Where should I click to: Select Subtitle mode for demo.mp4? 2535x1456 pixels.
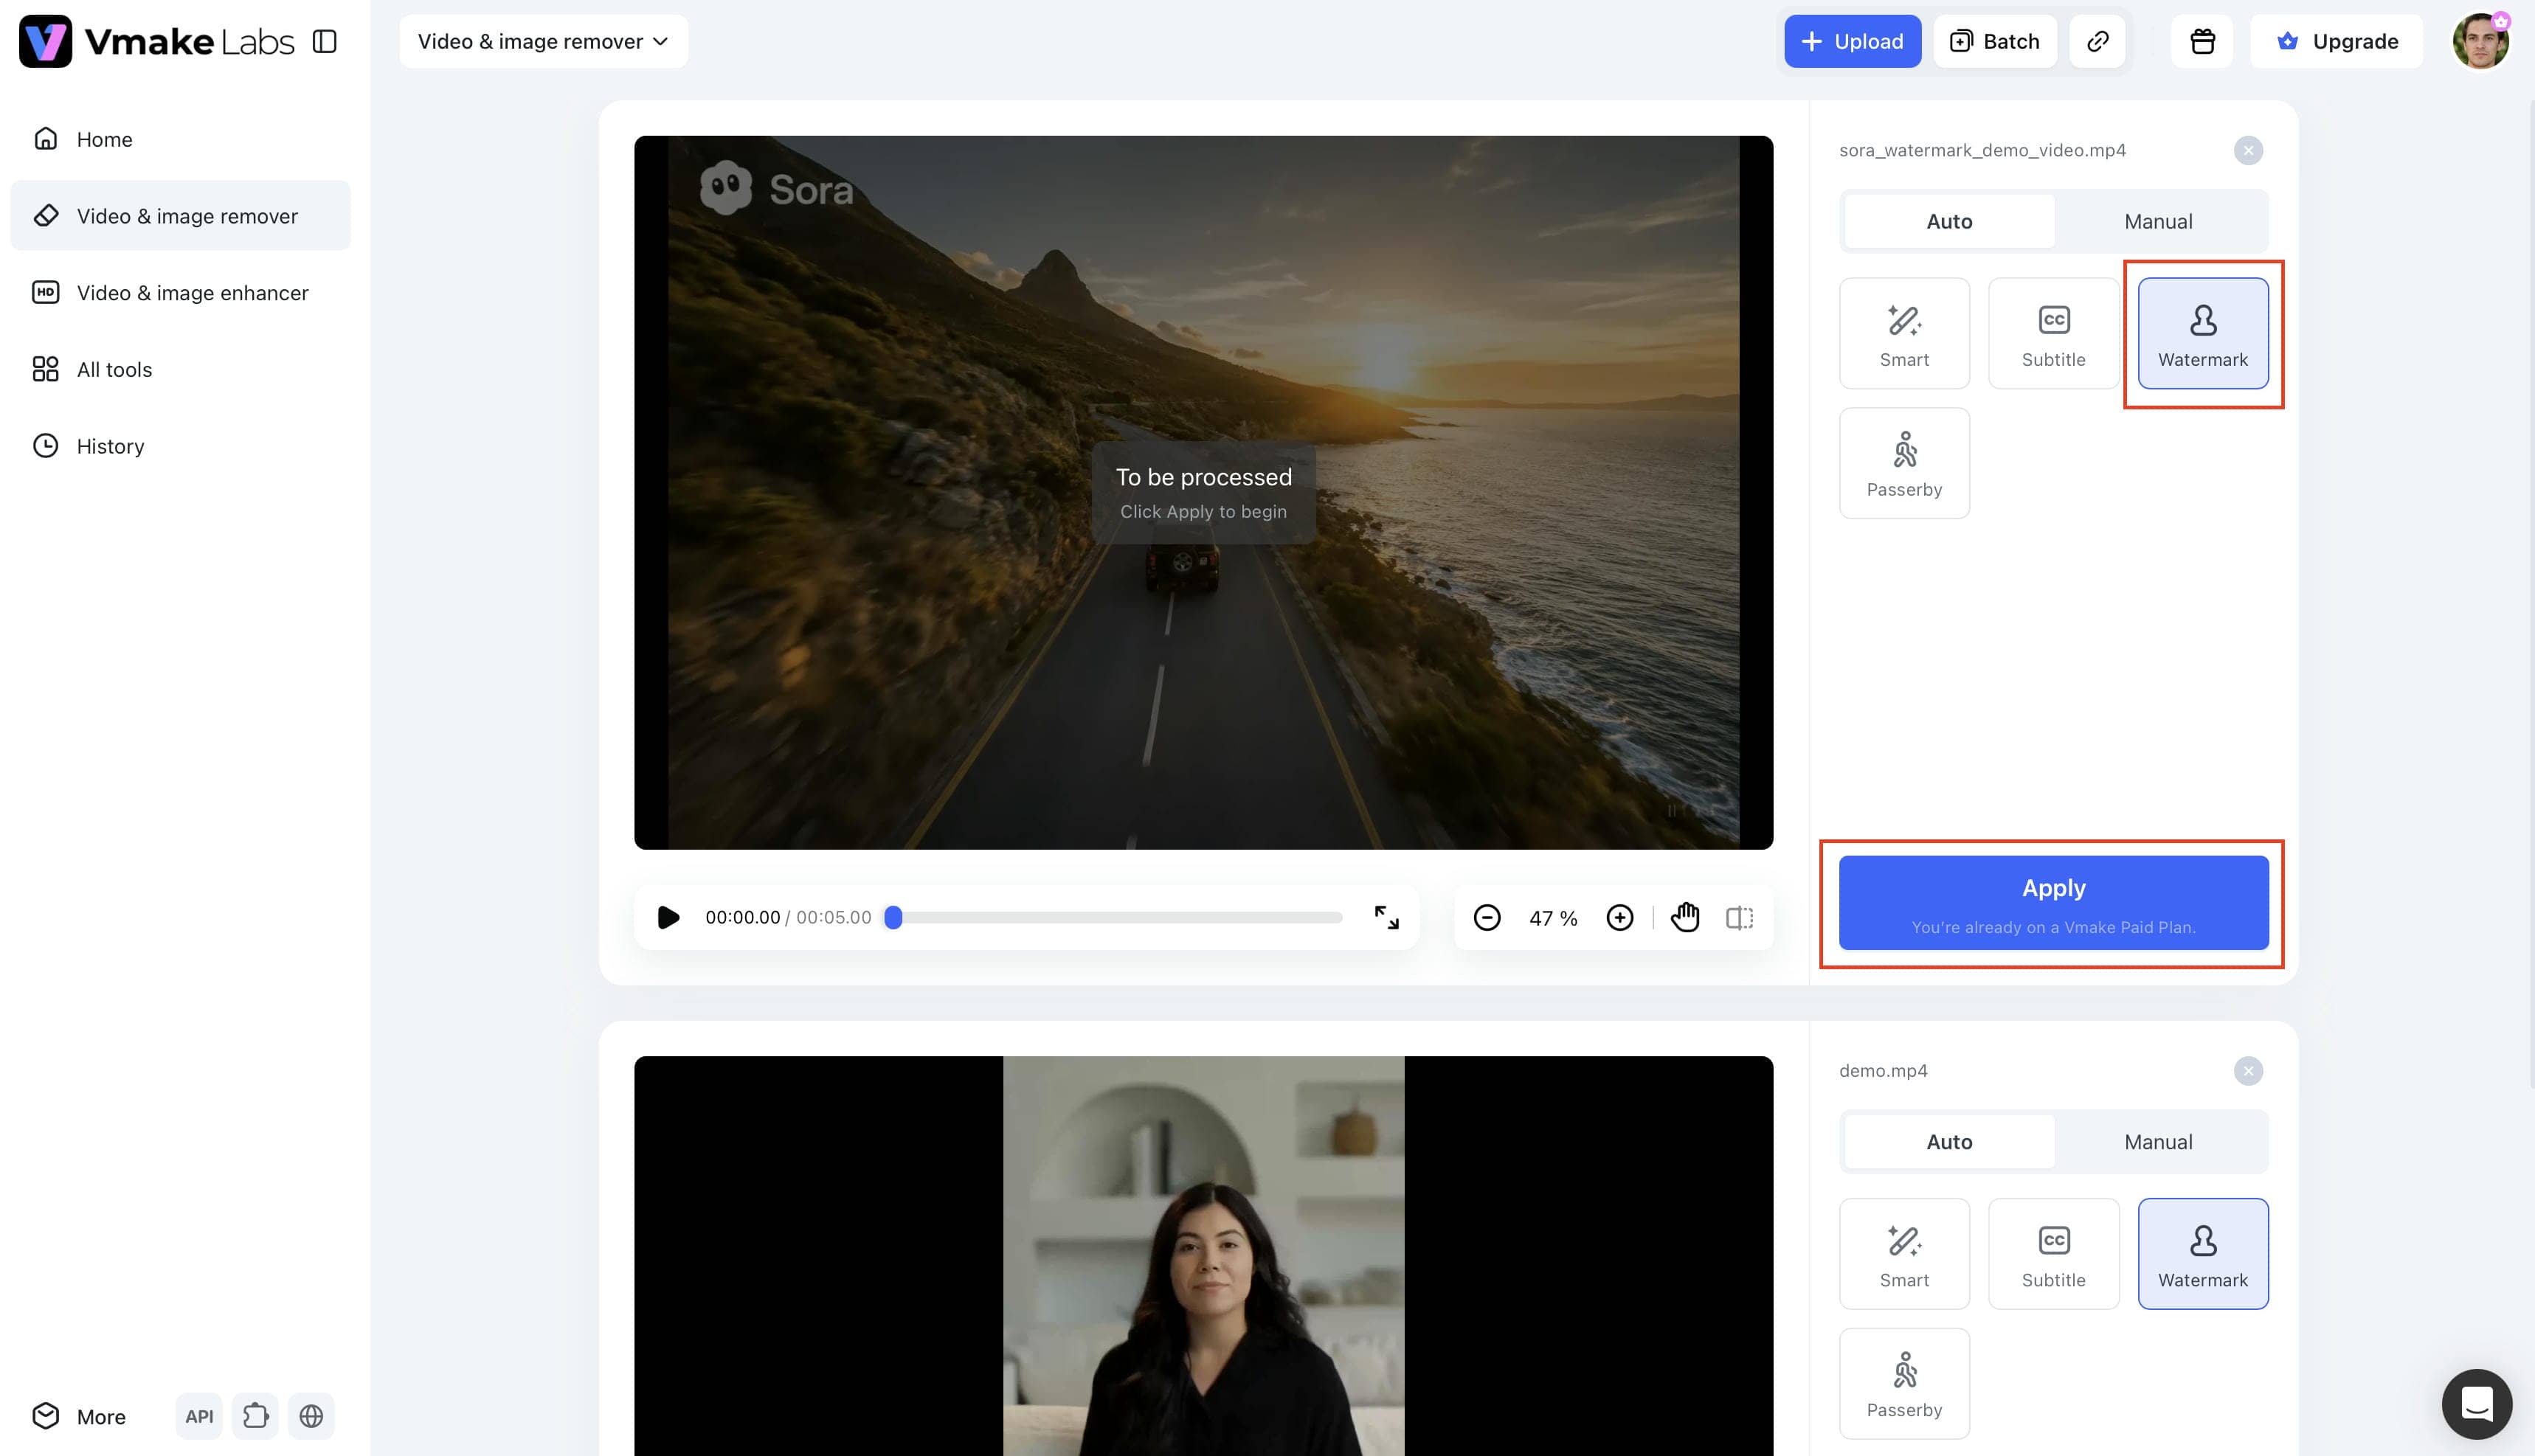(x=2053, y=1253)
